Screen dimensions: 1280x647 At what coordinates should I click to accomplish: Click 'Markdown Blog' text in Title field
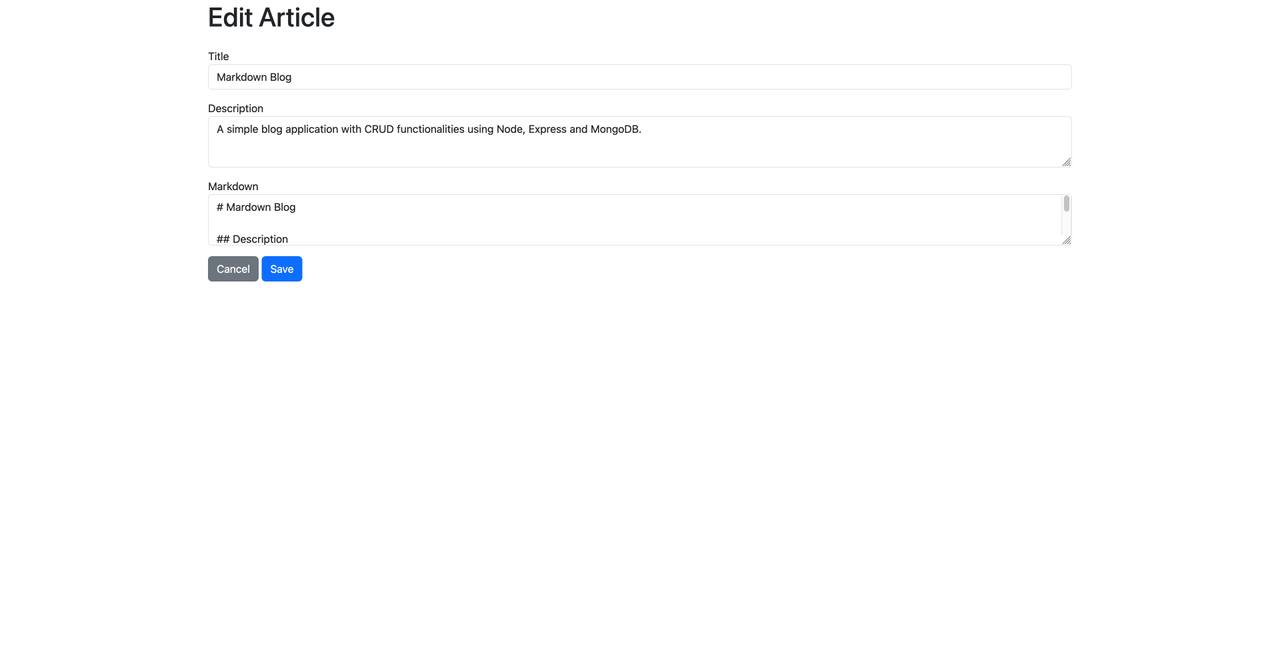254,77
